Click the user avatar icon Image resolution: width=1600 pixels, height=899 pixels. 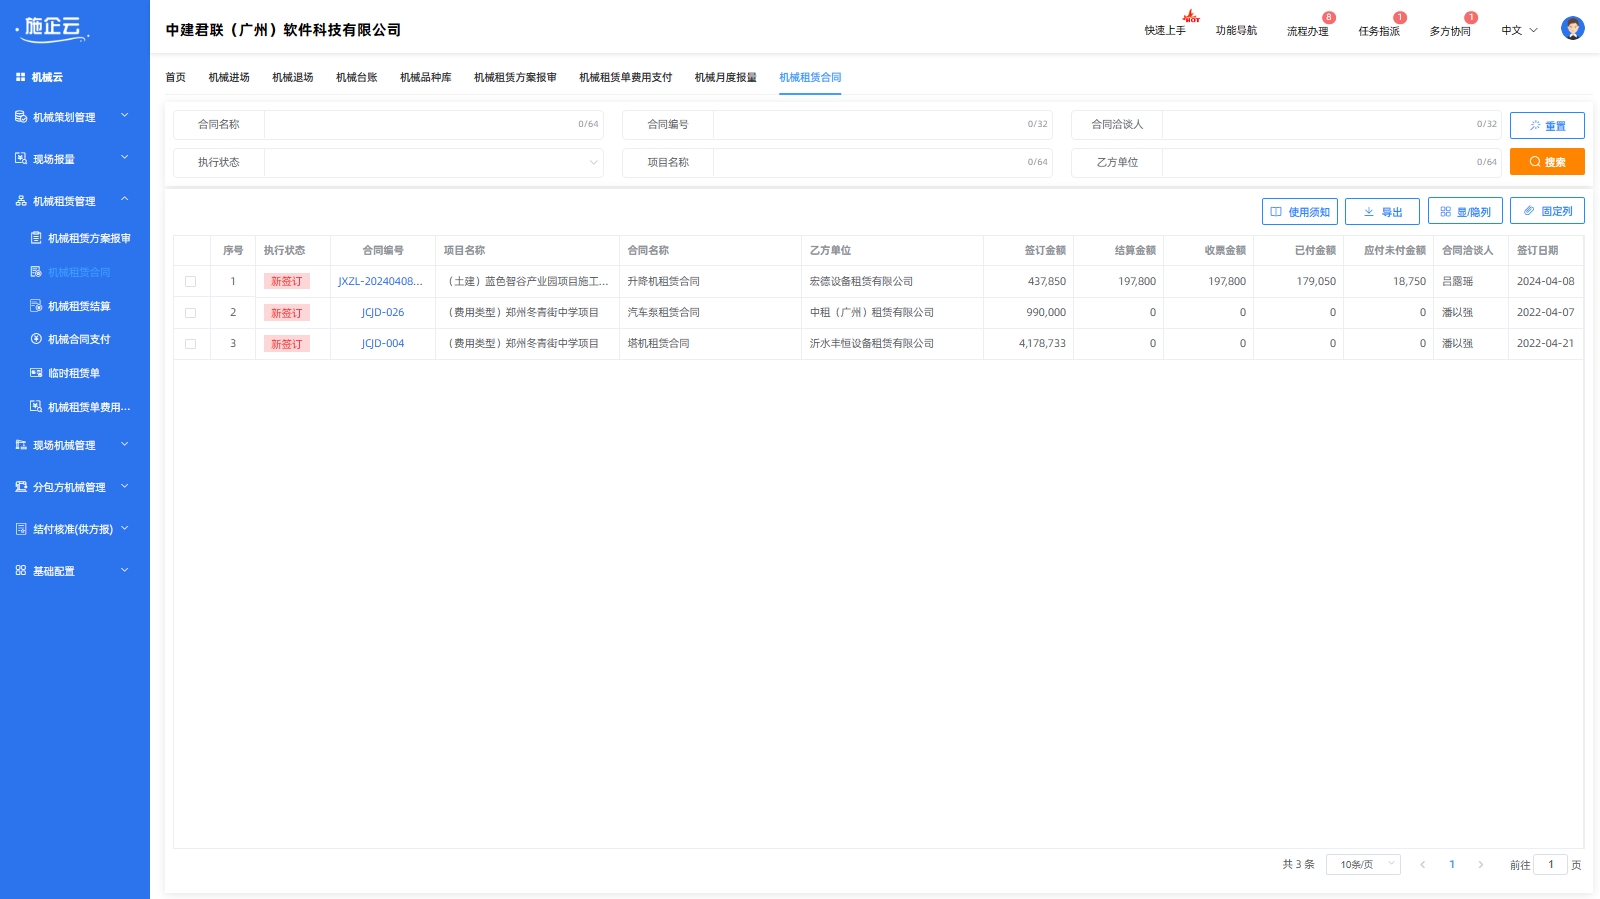(1572, 29)
